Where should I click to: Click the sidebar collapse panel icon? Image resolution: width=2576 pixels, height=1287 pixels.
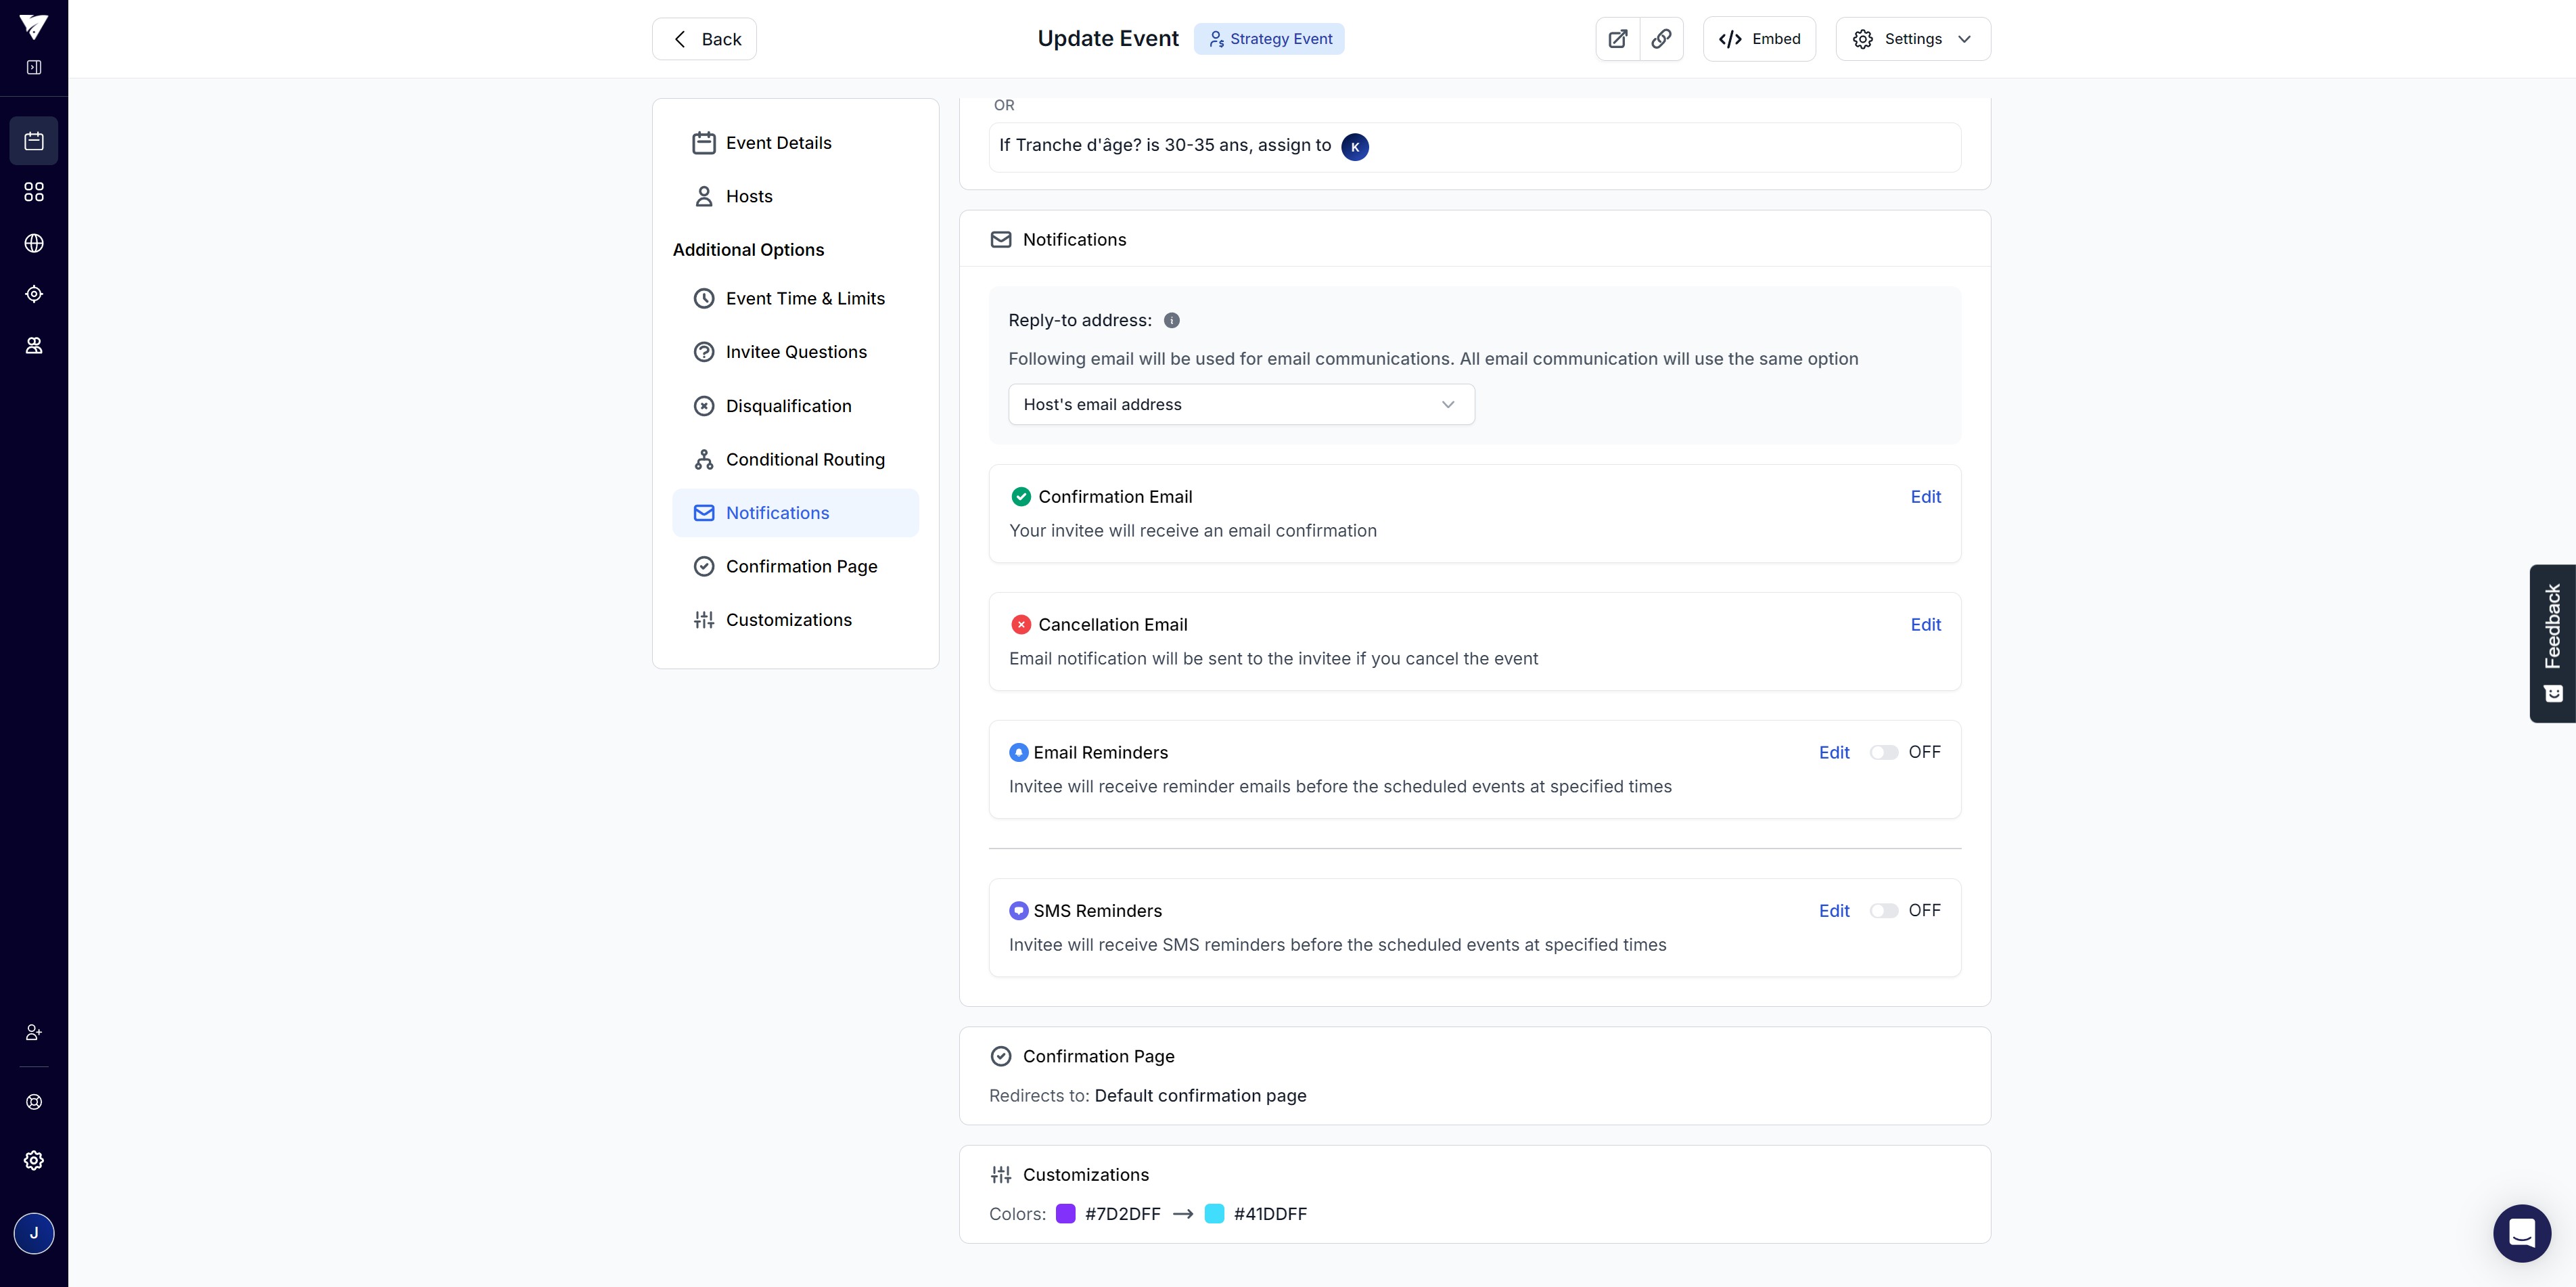click(x=34, y=67)
